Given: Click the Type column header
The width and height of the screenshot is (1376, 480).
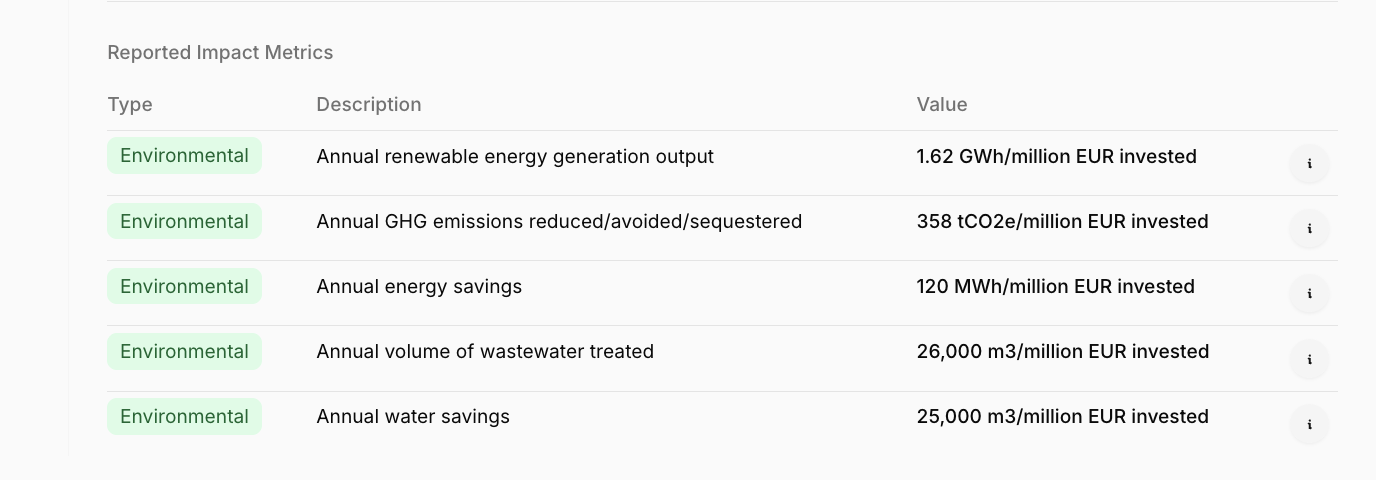Looking at the screenshot, I should (x=130, y=104).
